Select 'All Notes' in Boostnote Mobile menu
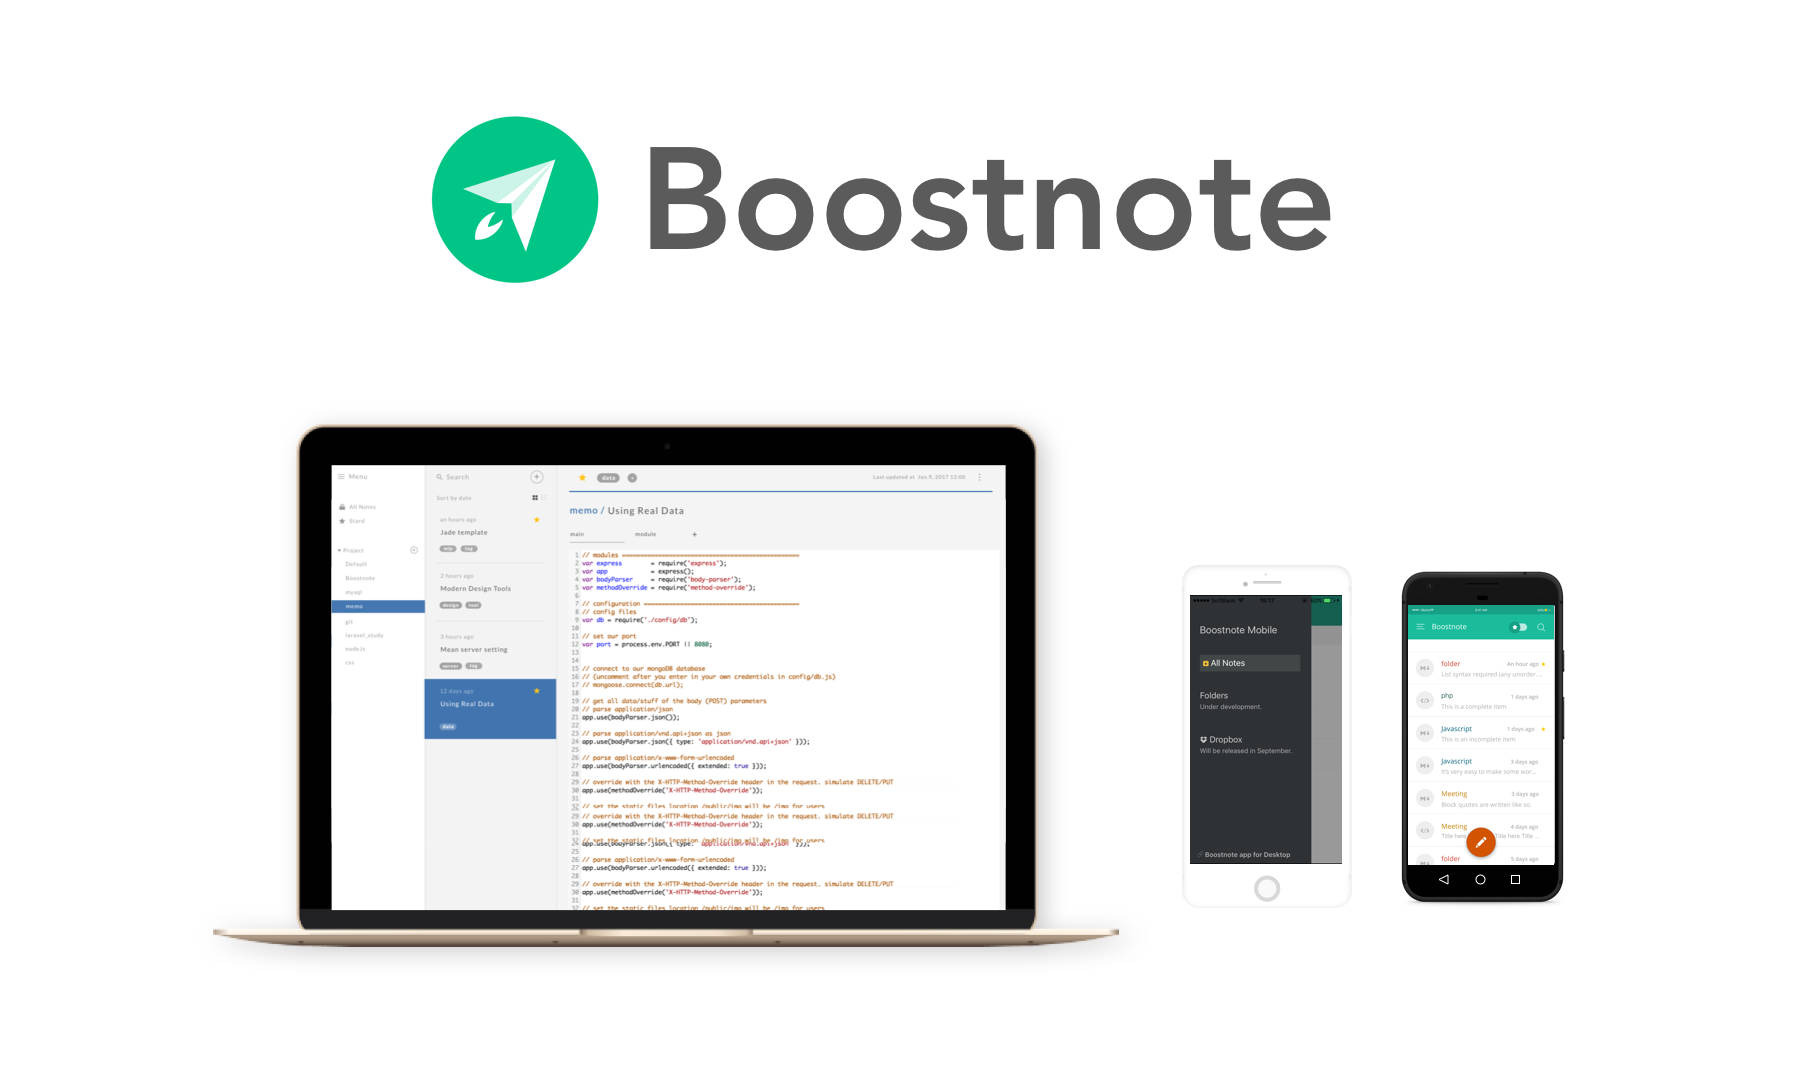Viewport: 1800px width, 1075px height. [1226, 662]
